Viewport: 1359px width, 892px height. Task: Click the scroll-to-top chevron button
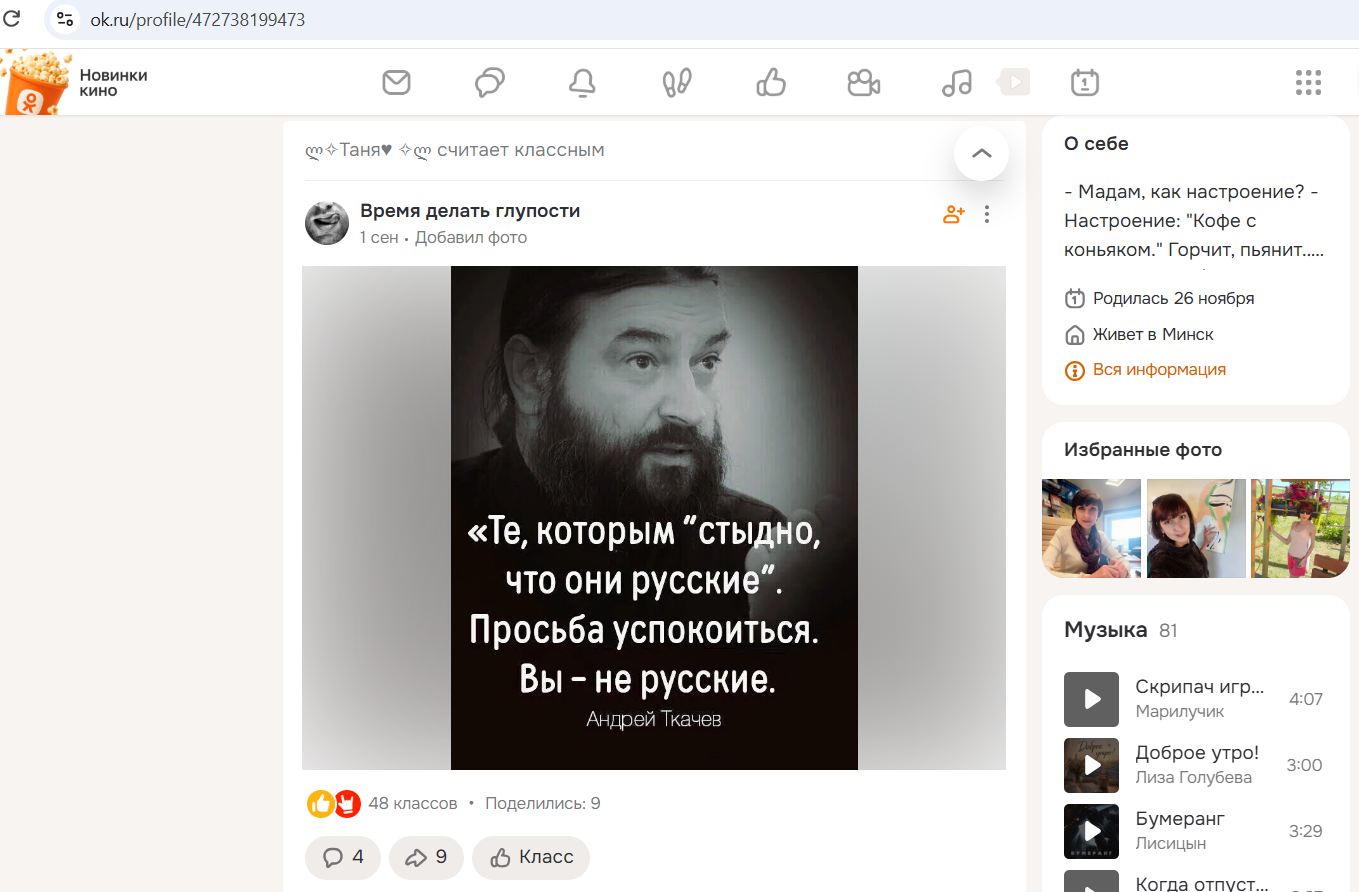coord(982,153)
